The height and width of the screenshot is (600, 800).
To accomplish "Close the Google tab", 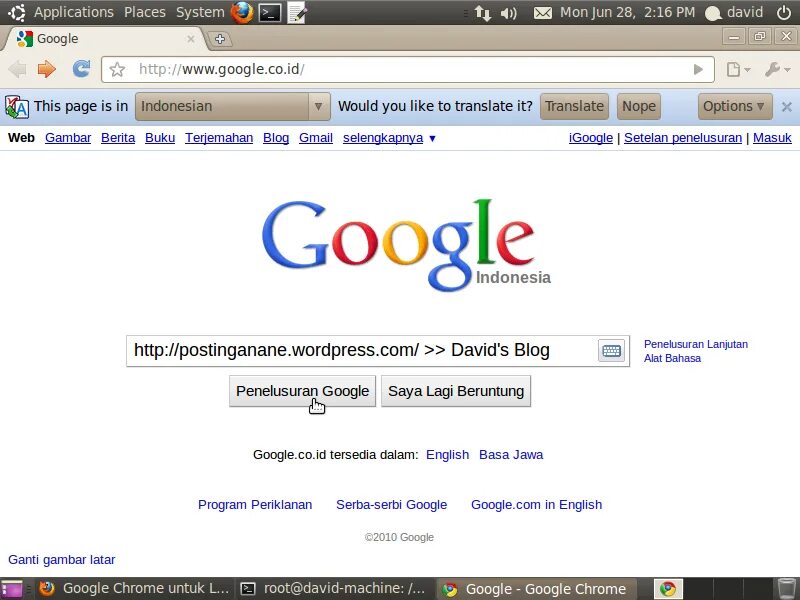I will [x=191, y=39].
